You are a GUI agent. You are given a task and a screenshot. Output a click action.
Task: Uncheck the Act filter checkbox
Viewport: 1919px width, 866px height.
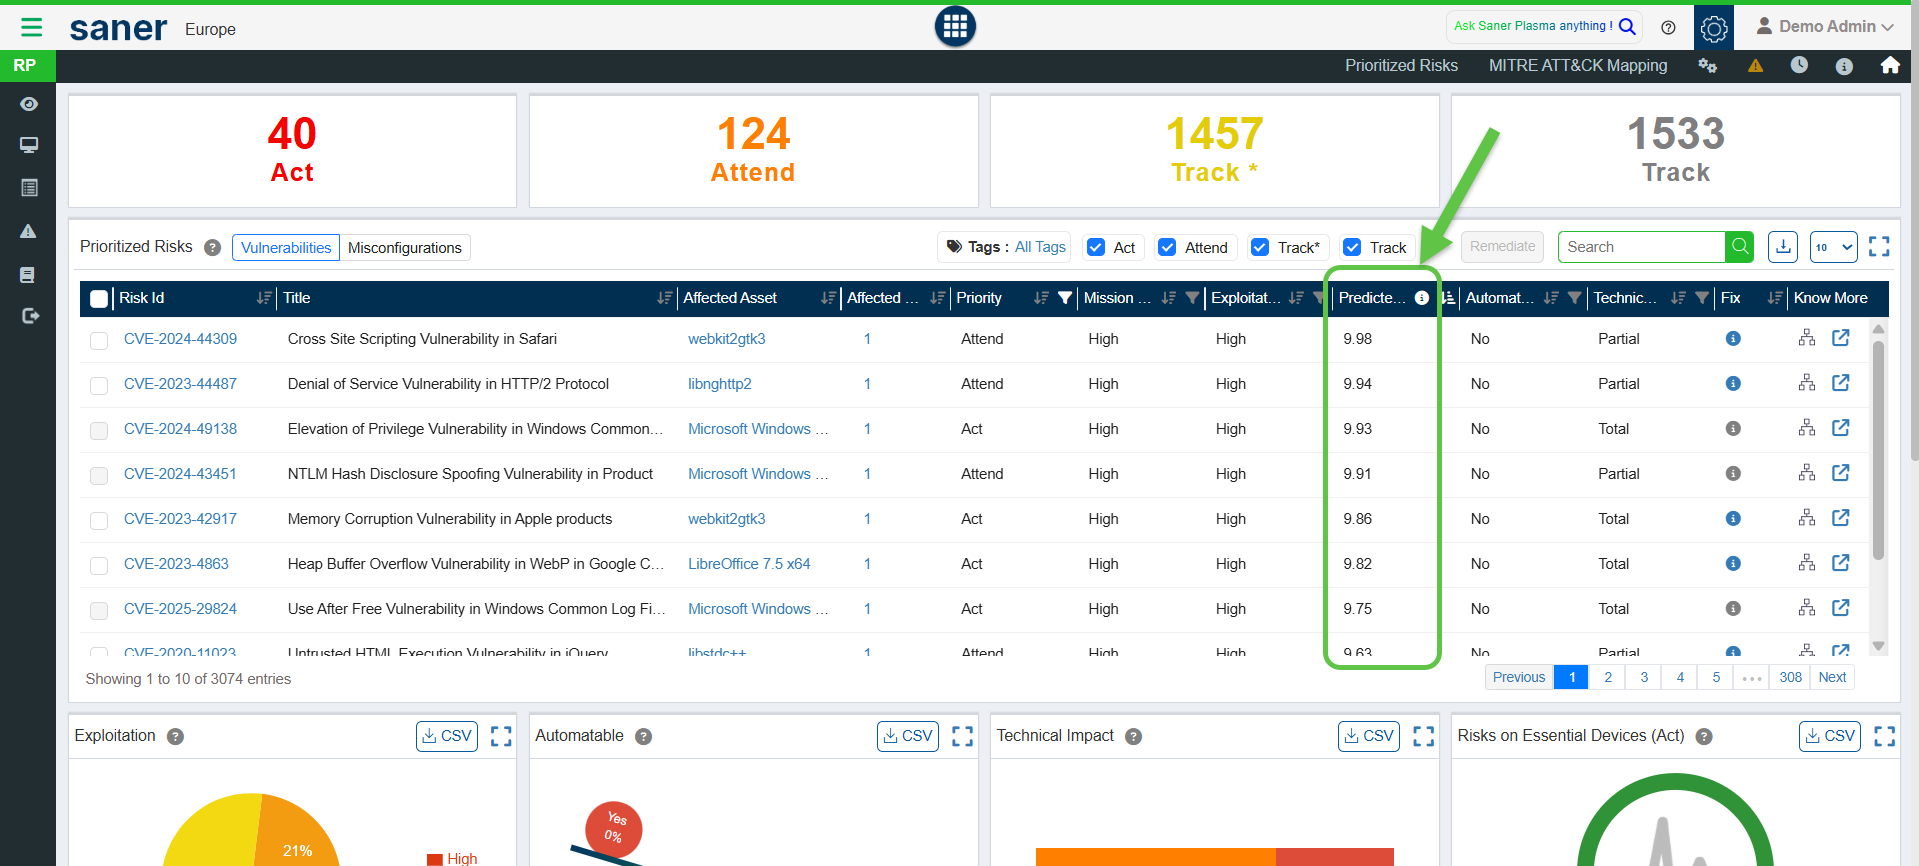[x=1096, y=247]
